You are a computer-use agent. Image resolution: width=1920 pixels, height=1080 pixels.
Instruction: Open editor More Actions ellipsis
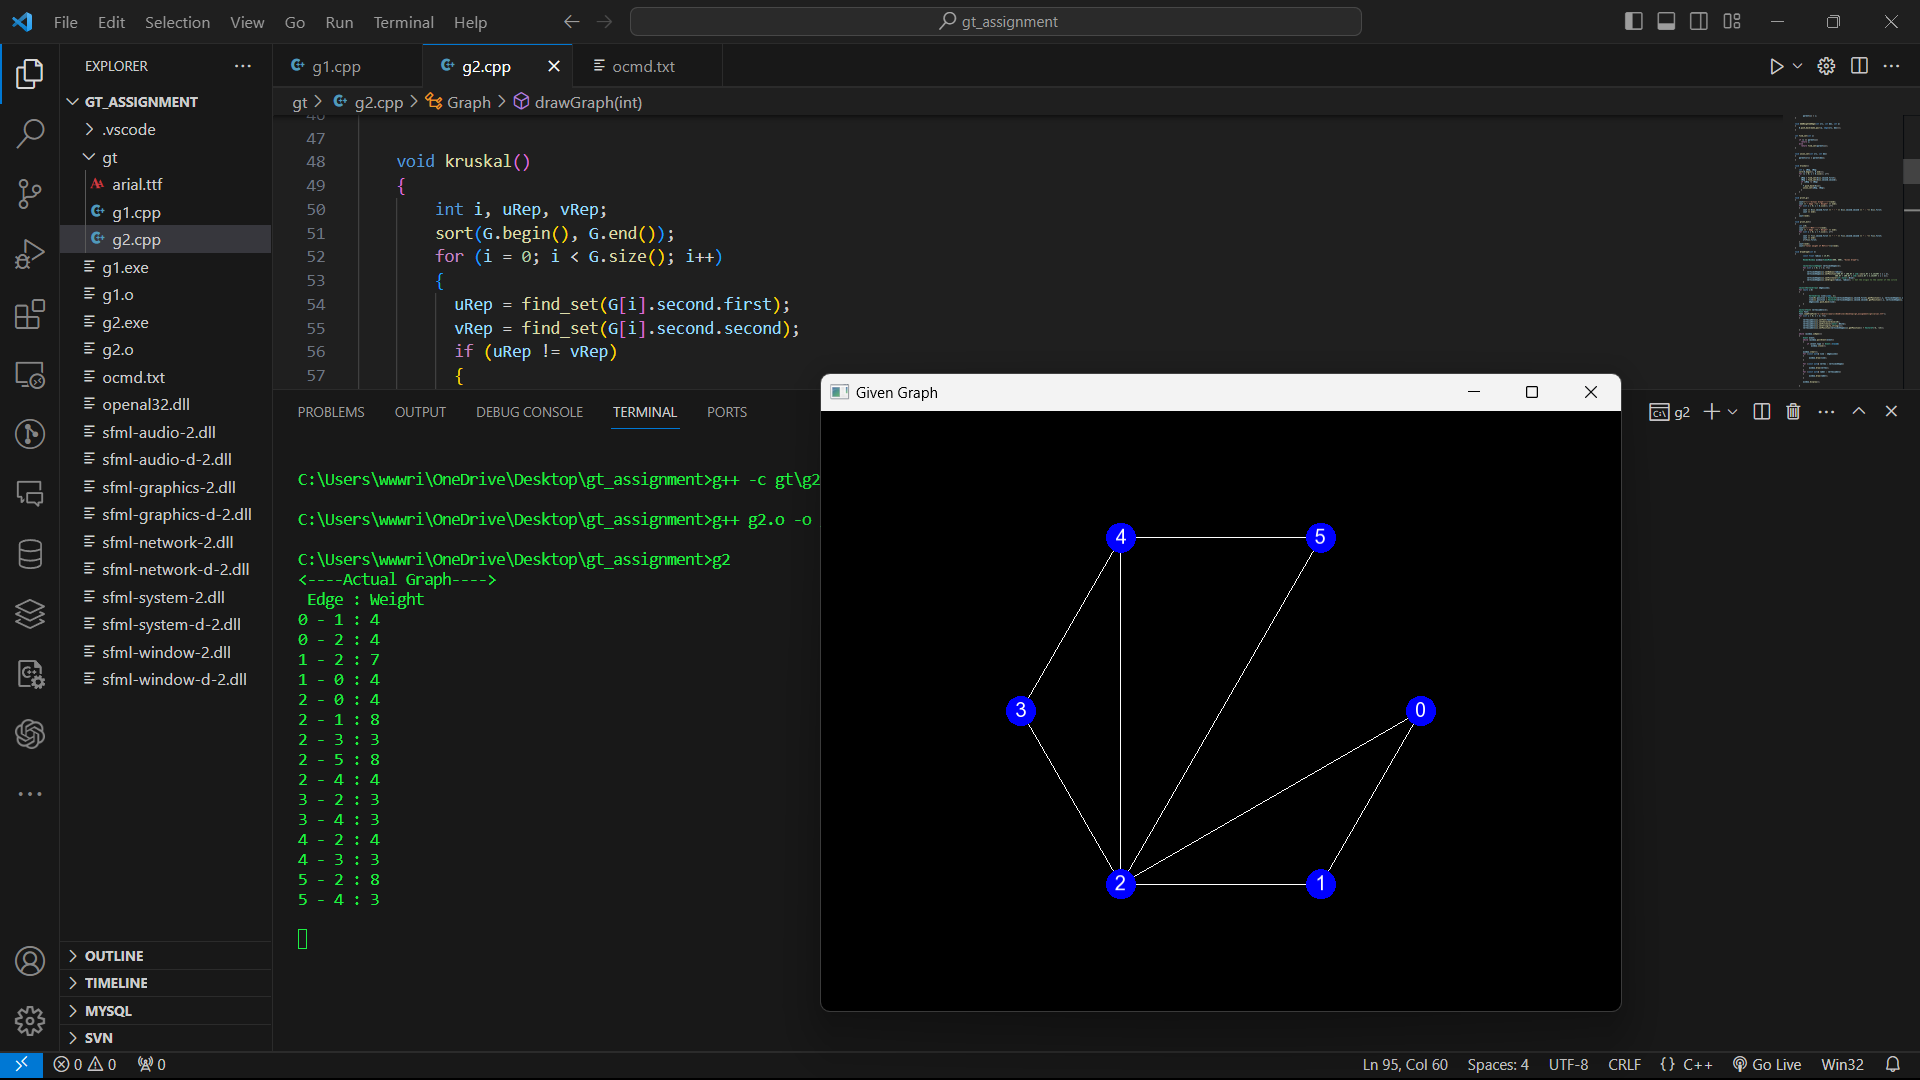pos(1891,66)
